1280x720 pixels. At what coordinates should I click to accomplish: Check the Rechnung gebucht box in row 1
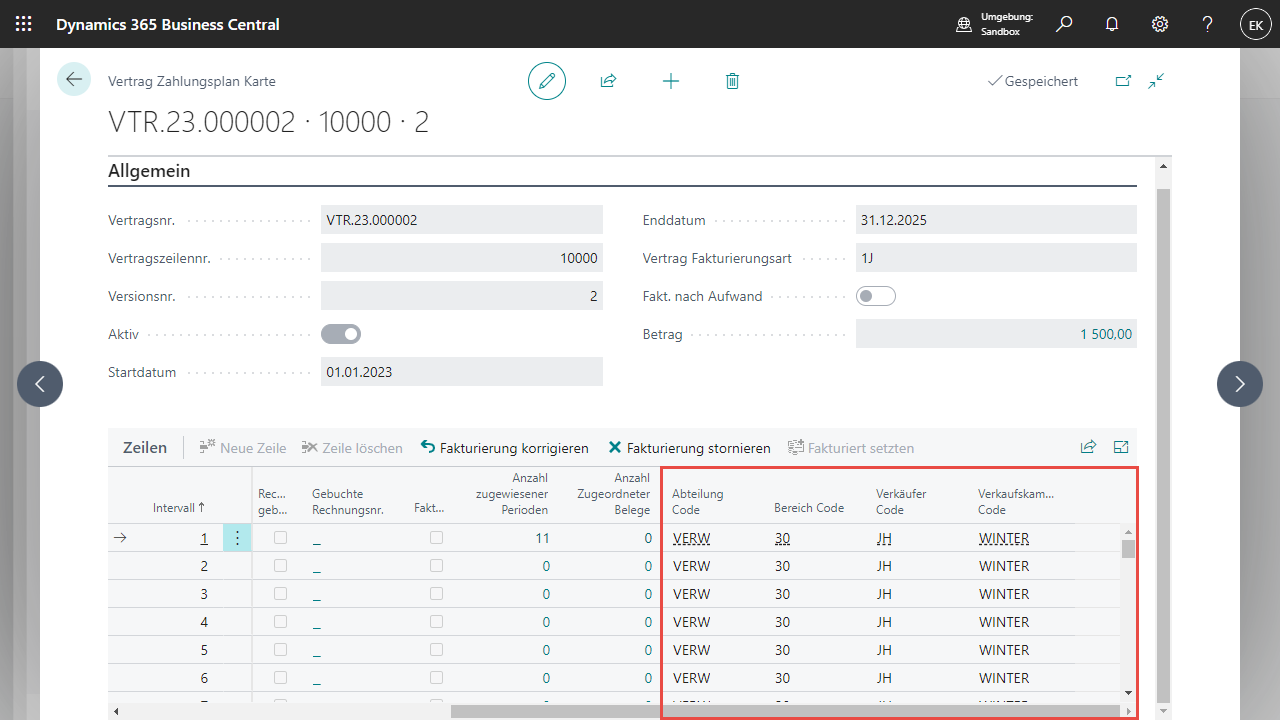(x=281, y=538)
